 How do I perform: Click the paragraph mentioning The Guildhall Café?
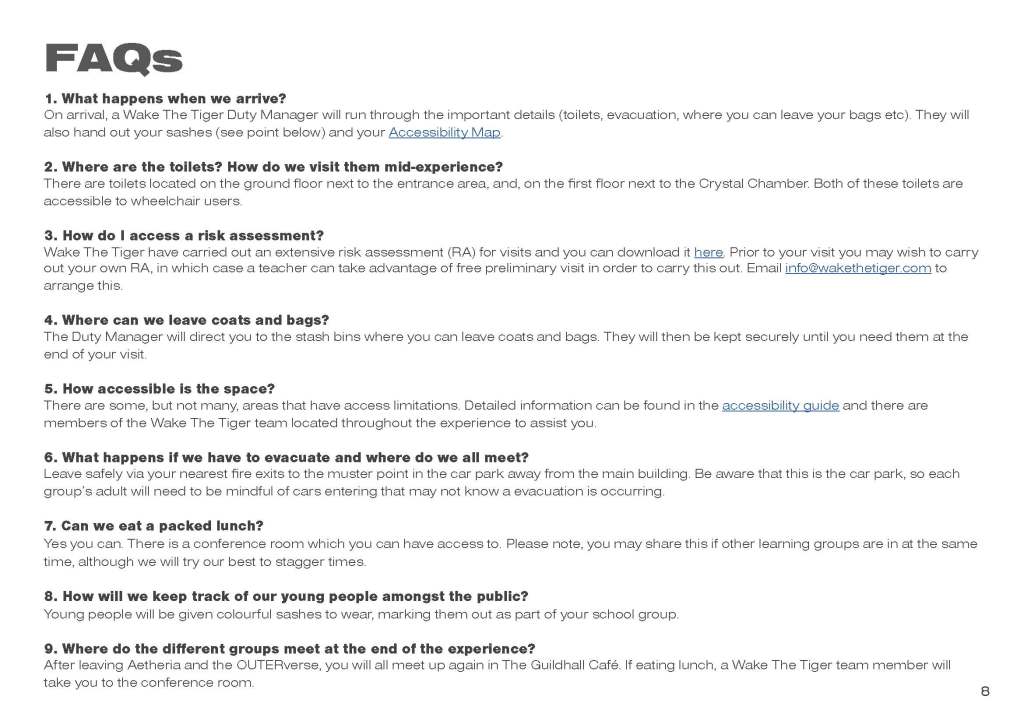coord(497,673)
